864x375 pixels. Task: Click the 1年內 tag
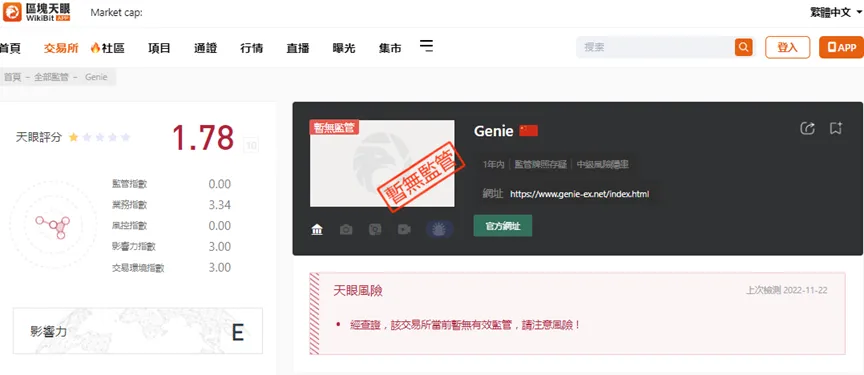493,164
